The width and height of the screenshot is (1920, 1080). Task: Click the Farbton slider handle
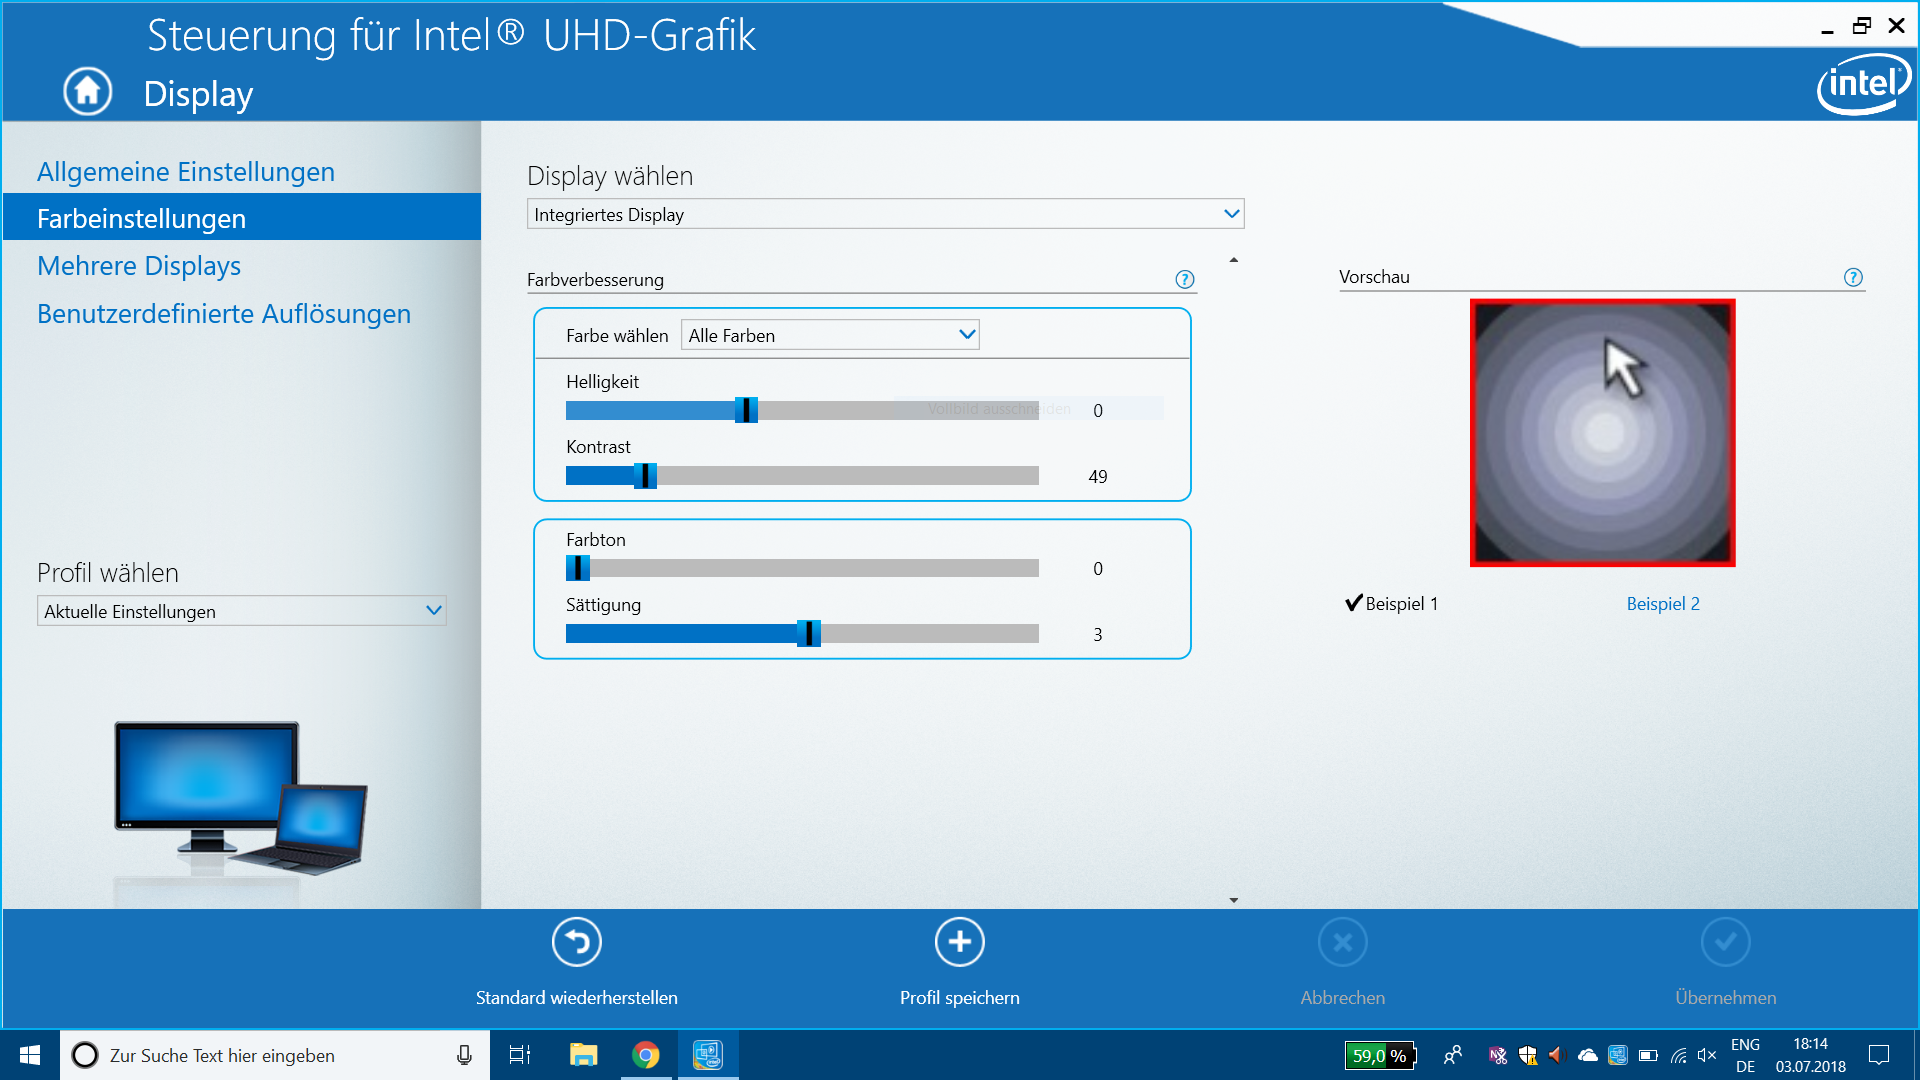[x=578, y=568]
